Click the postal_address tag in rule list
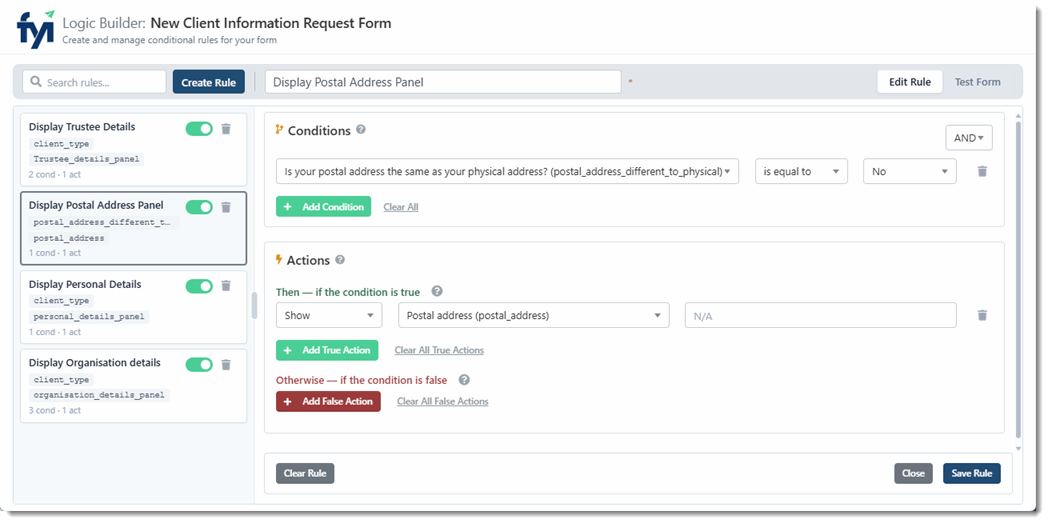The width and height of the screenshot is (1048, 523). click(x=69, y=238)
